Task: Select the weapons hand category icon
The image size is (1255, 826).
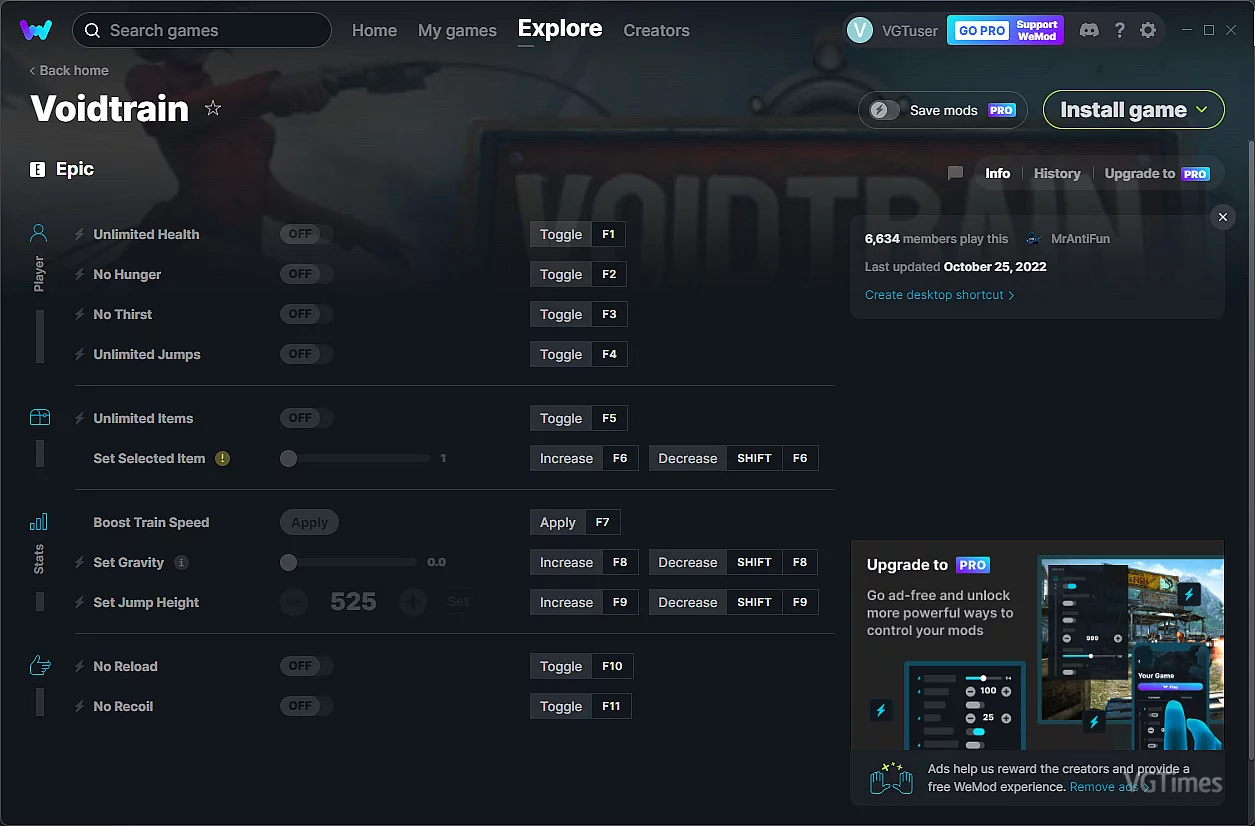Action: pos(39,665)
